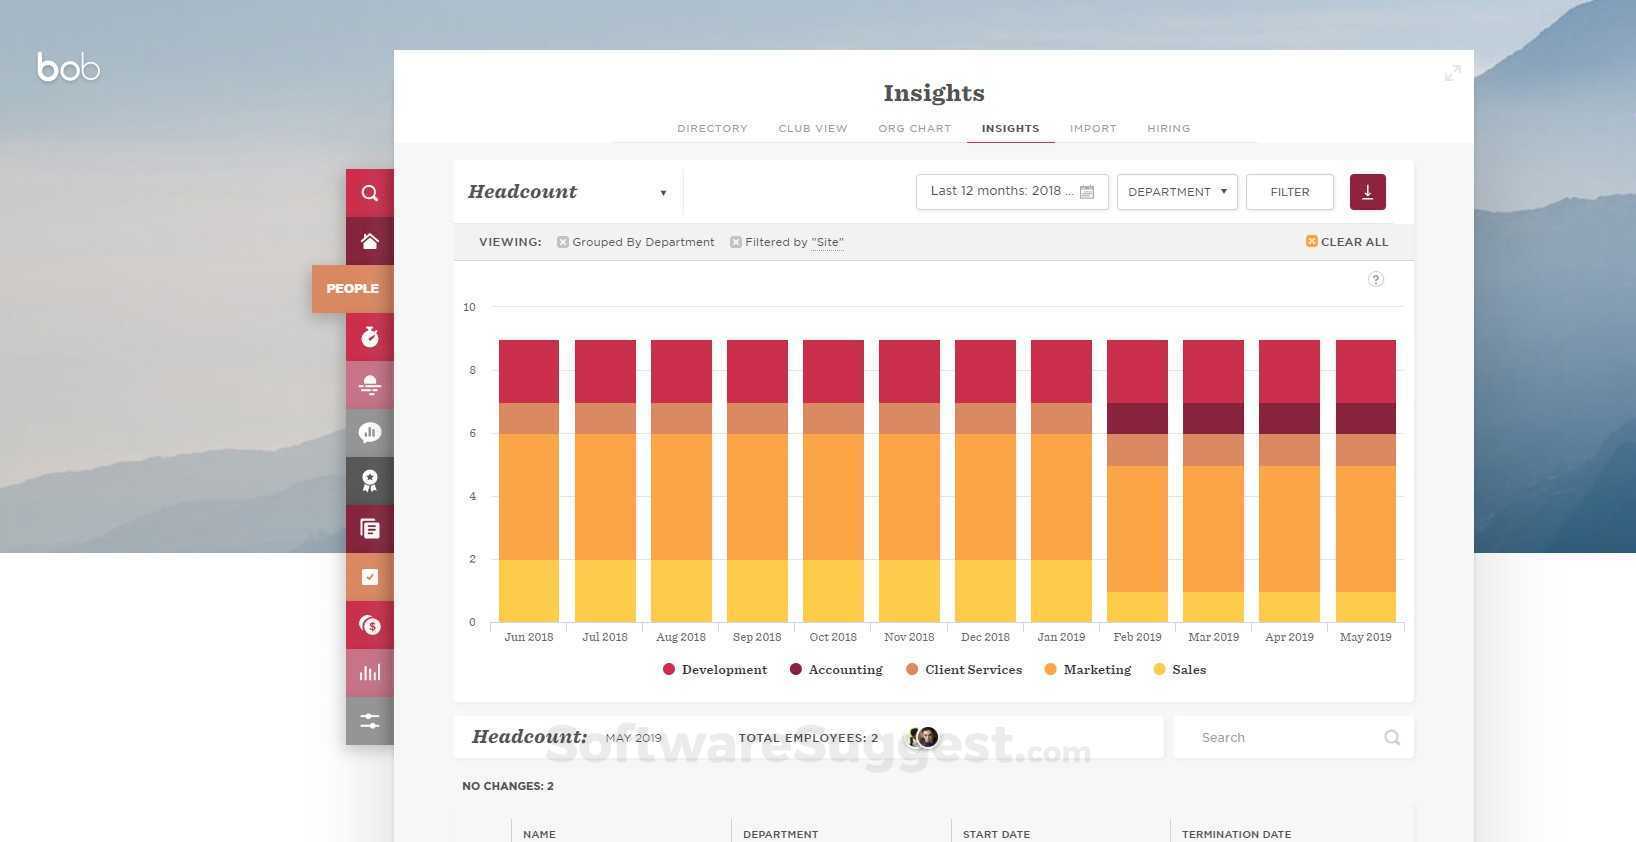
Task: Open the Headcount metric dropdown
Action: 568,192
